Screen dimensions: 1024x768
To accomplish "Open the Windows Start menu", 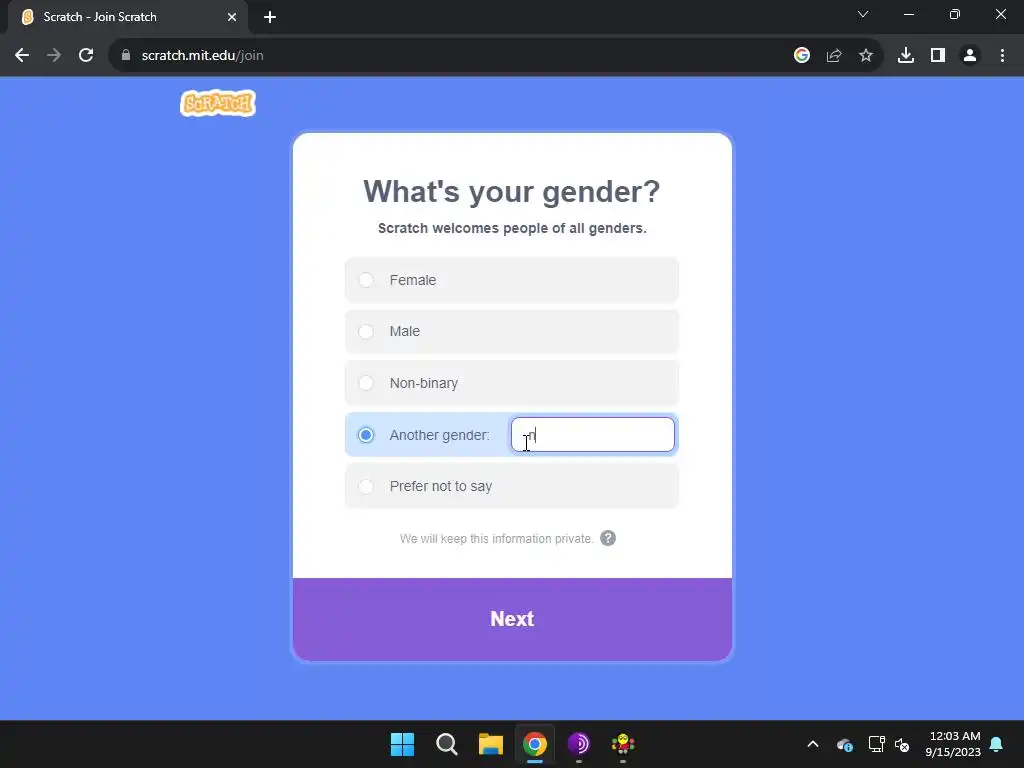I will pos(402,744).
